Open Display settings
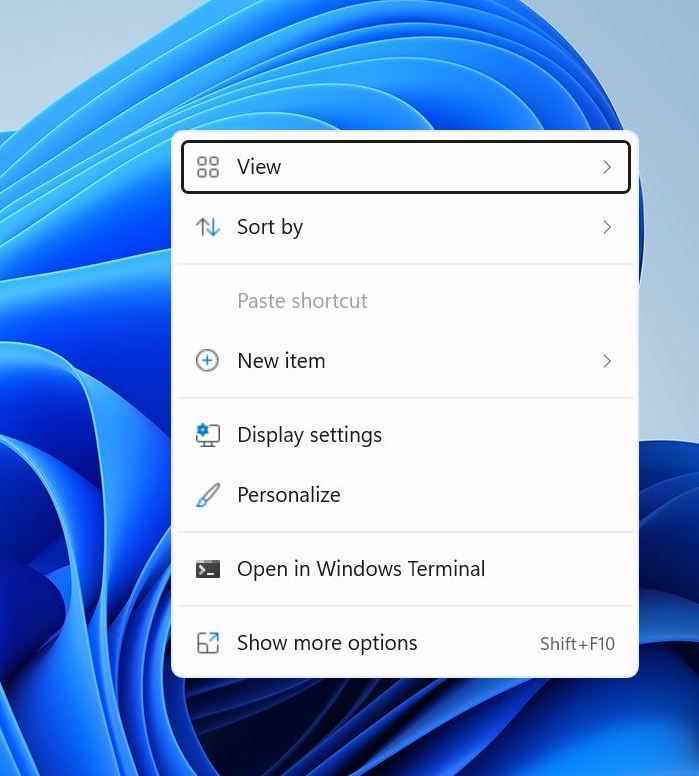Screen dimensions: 699x776 [x=405, y=435]
